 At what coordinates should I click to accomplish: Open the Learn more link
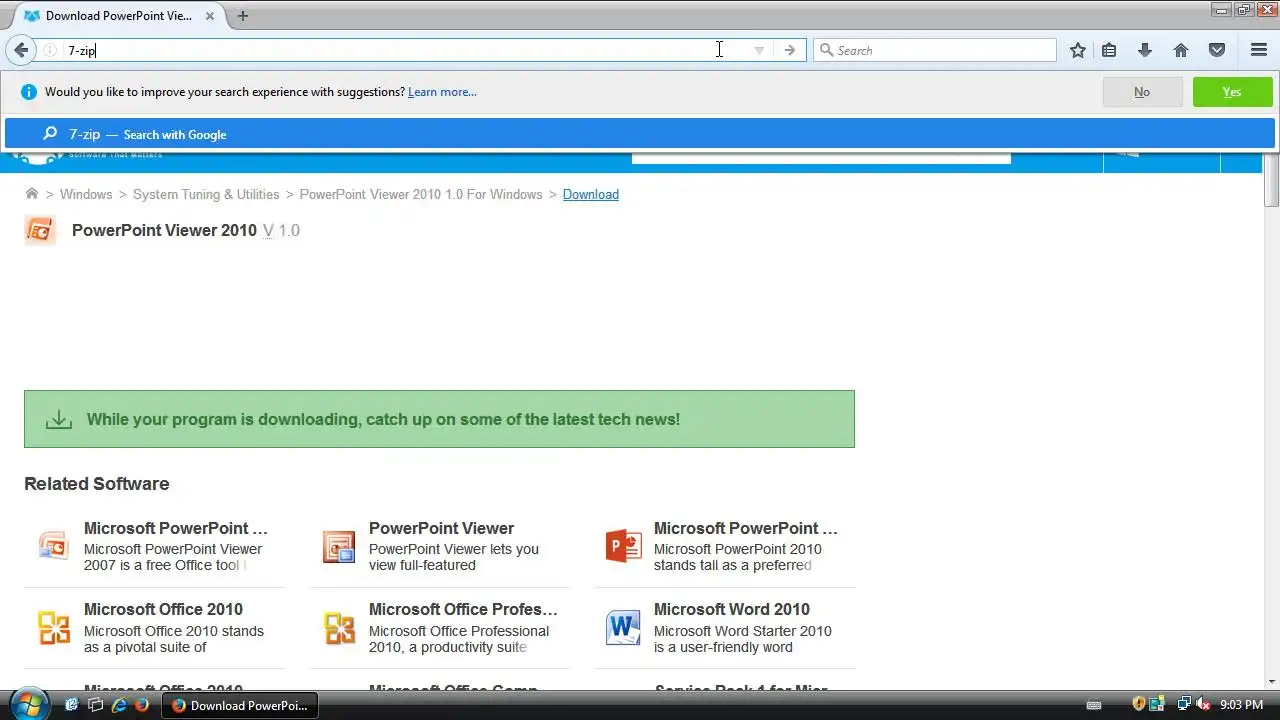(x=442, y=92)
